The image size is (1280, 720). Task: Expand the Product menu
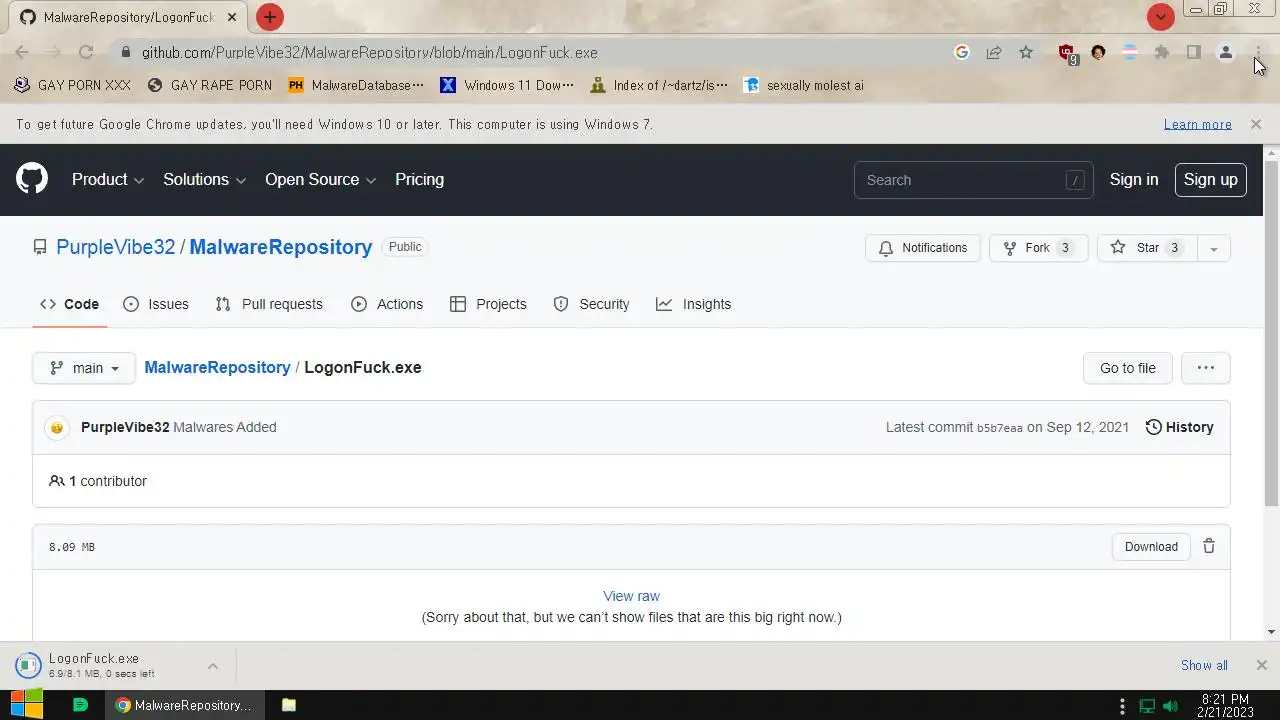(x=108, y=180)
